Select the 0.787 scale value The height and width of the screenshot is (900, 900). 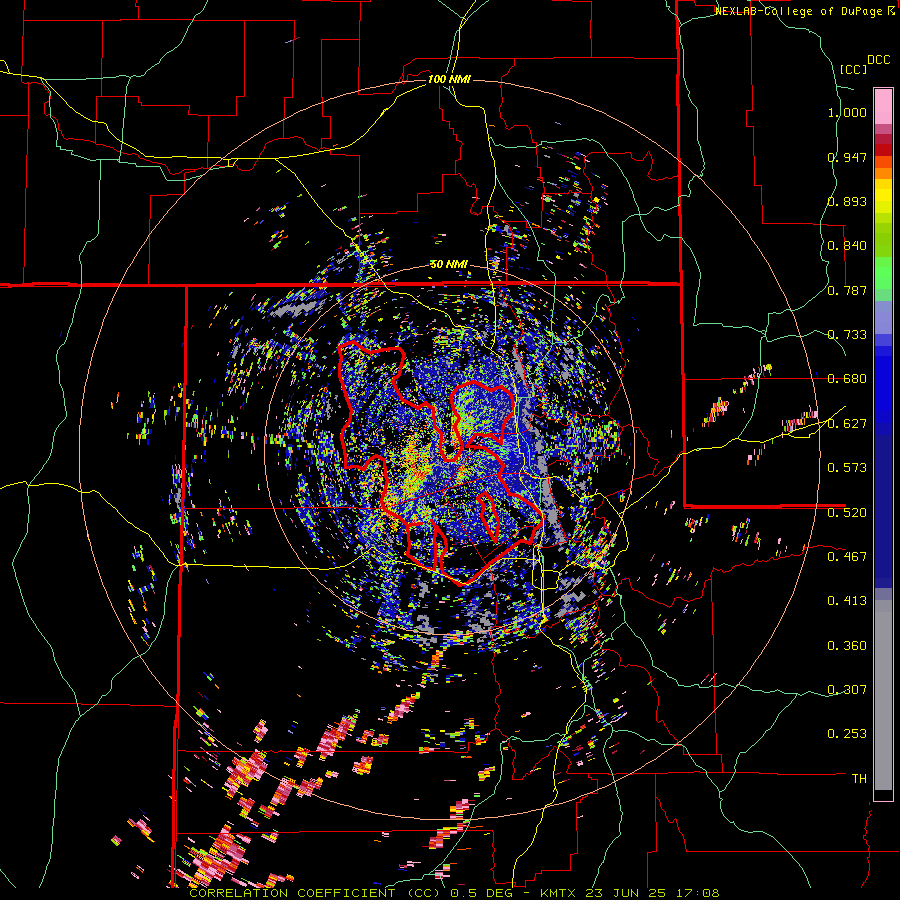tap(847, 290)
